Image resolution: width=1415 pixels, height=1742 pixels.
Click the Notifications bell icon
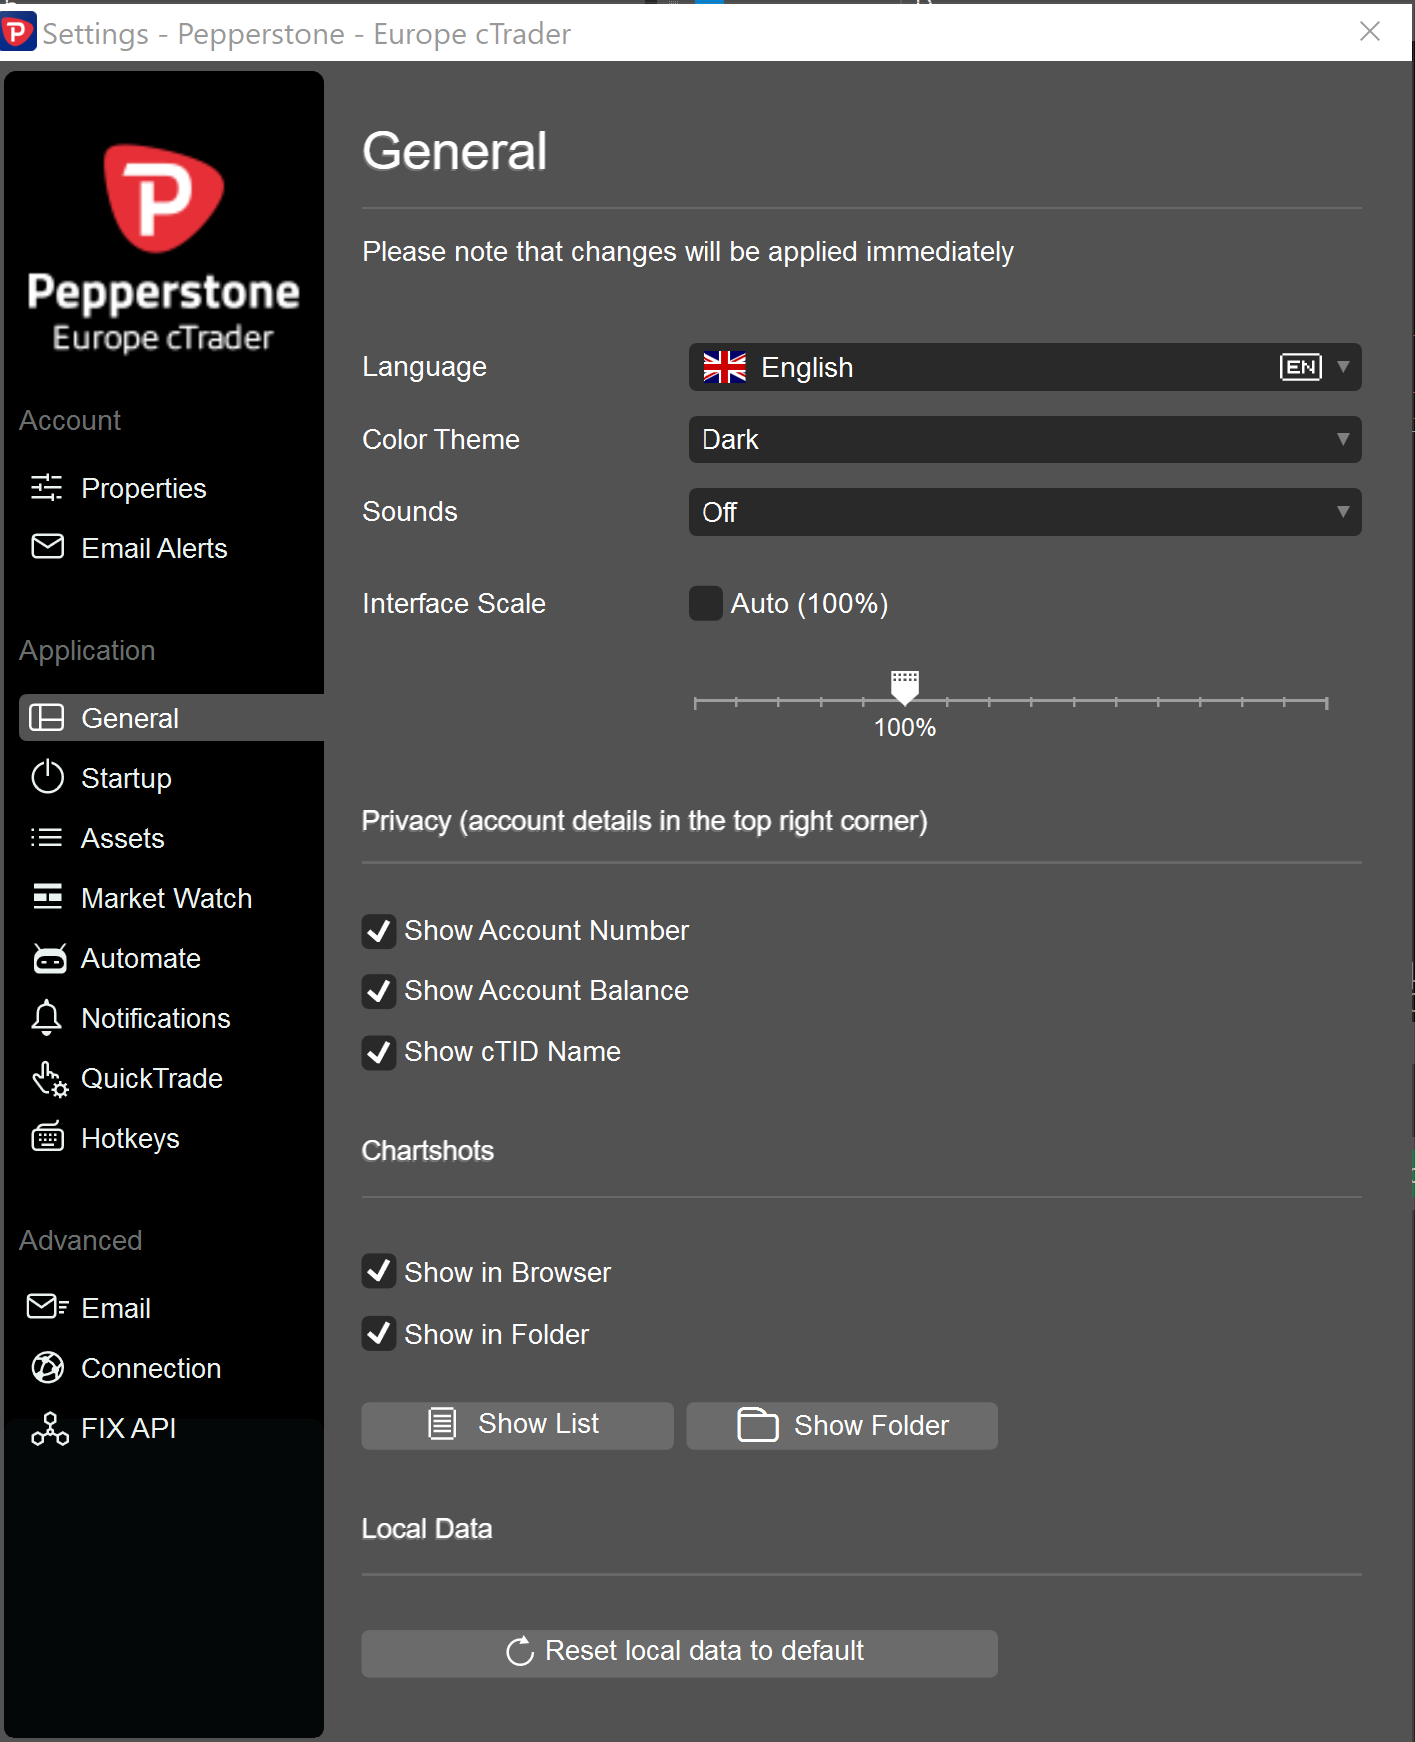pos(47,1018)
